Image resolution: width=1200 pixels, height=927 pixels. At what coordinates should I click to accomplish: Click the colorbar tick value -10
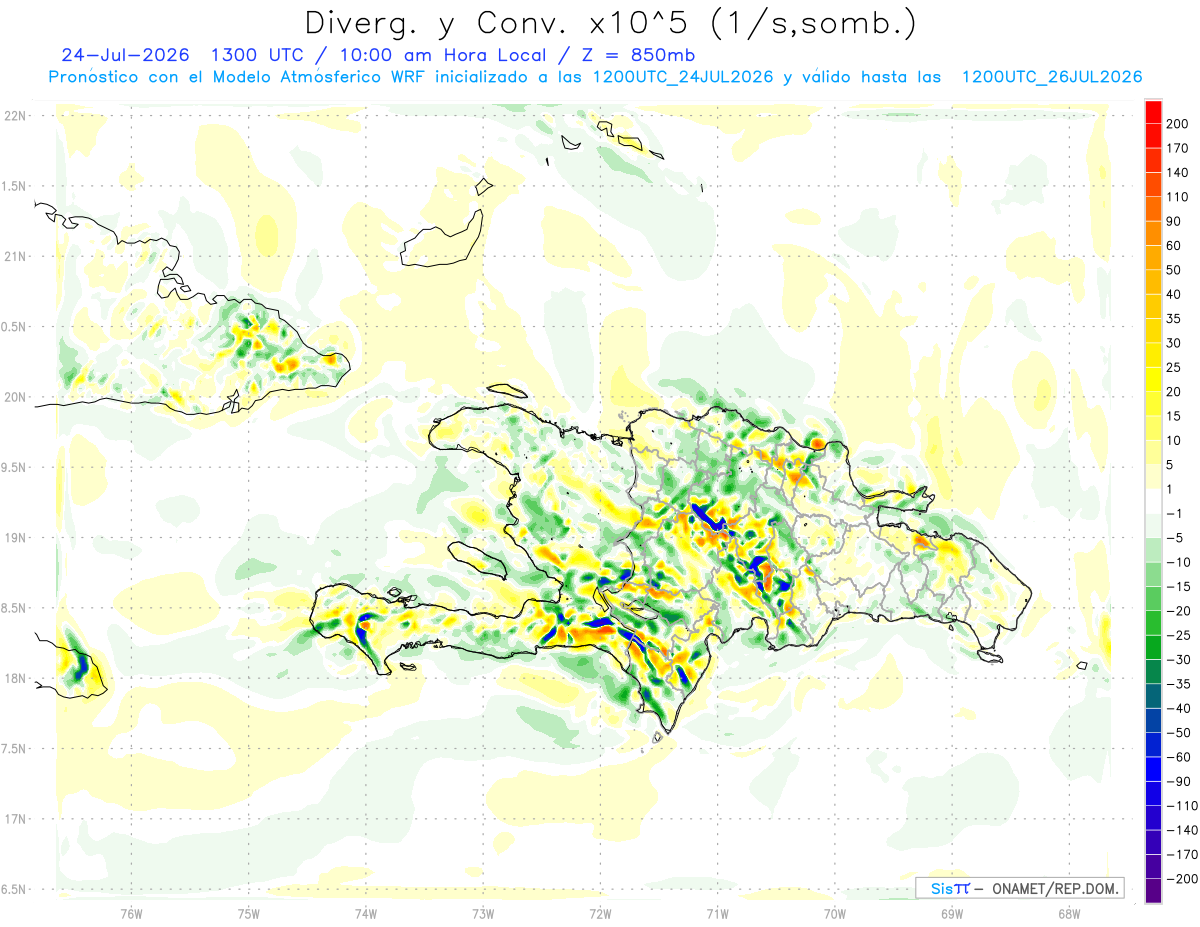tap(1179, 562)
